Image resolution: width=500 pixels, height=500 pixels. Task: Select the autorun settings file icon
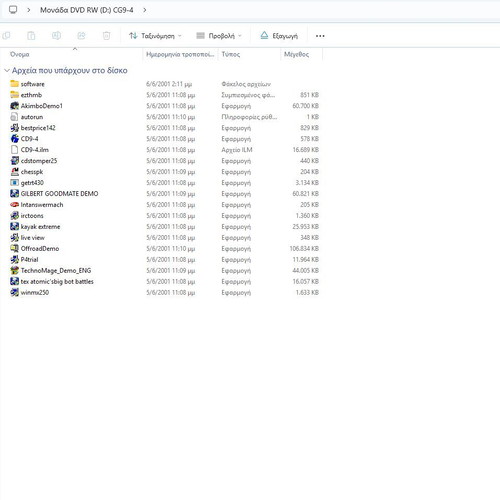[14, 117]
